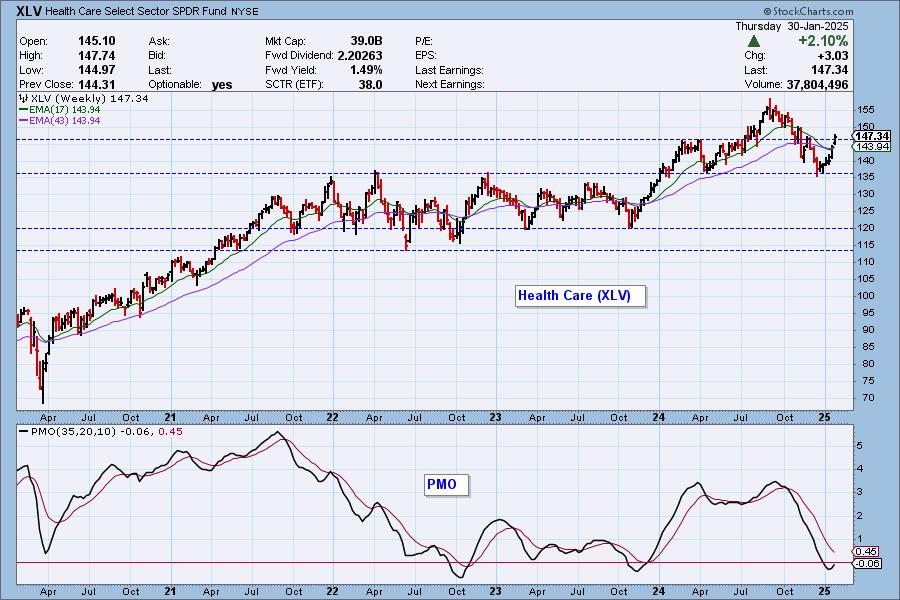Click the +2.10% percent change
900x600 pixels.
coord(823,41)
